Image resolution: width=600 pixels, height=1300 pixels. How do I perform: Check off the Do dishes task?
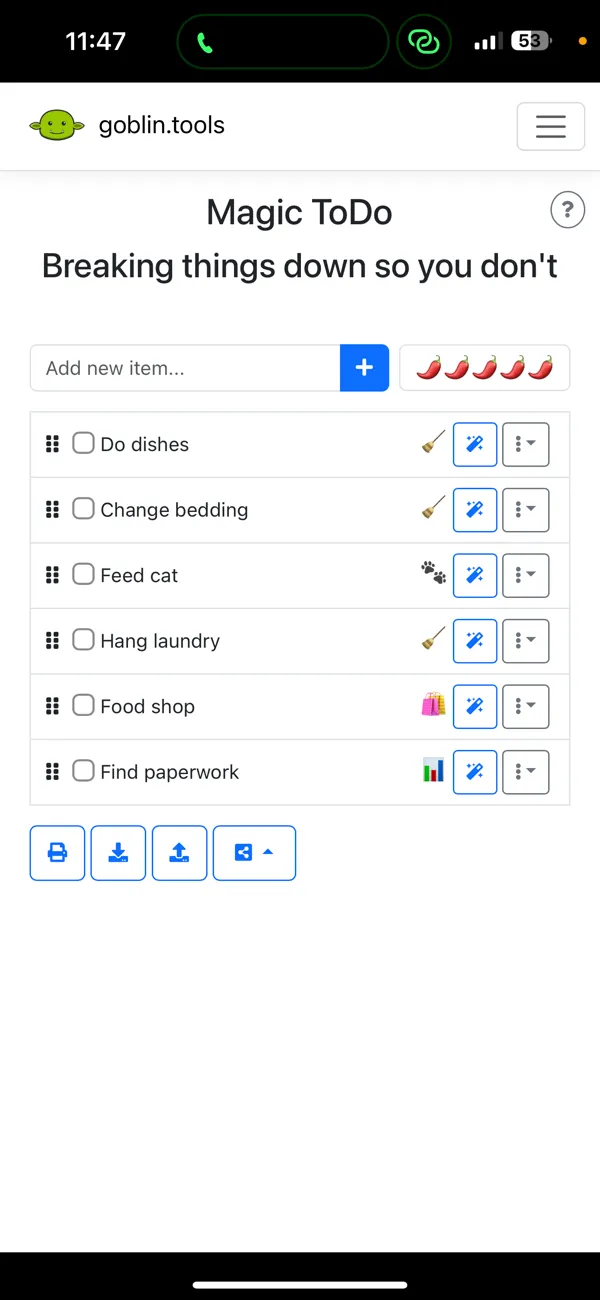coord(84,443)
